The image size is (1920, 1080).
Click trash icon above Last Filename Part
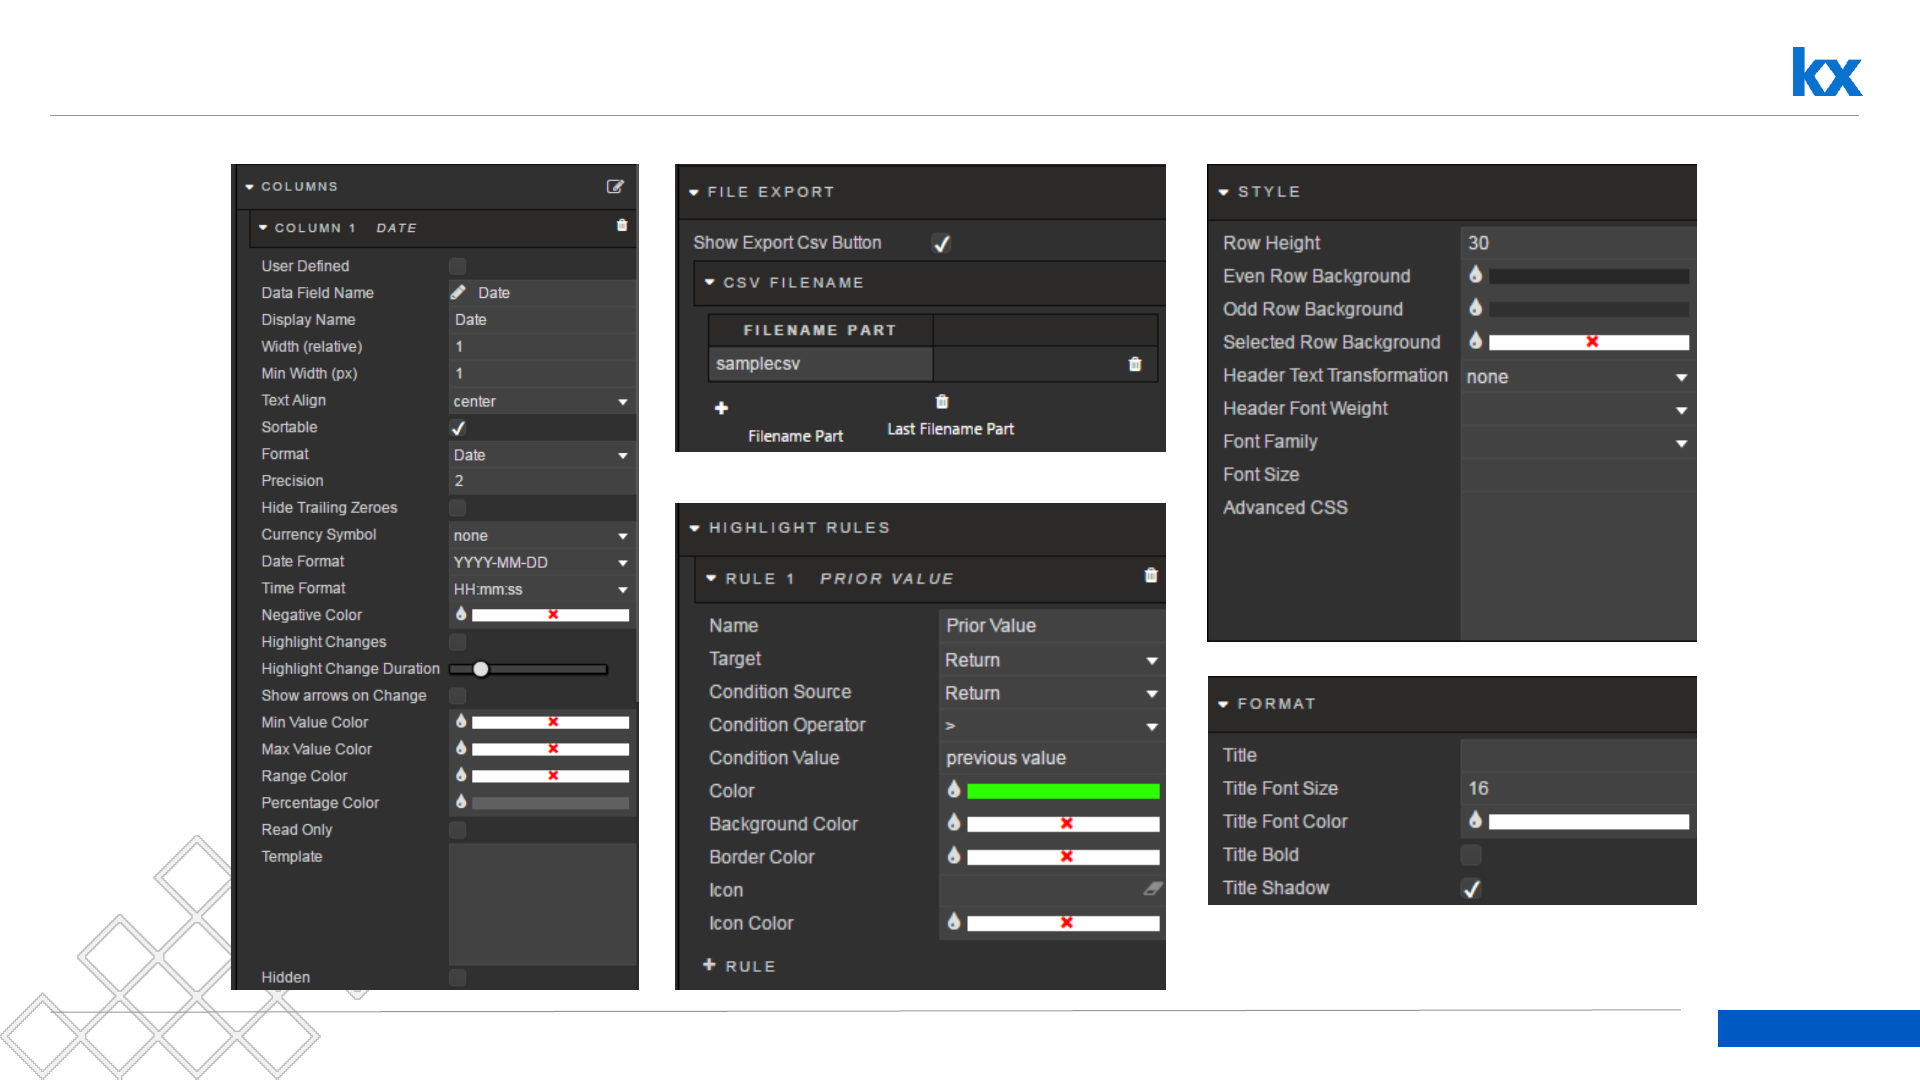click(942, 402)
